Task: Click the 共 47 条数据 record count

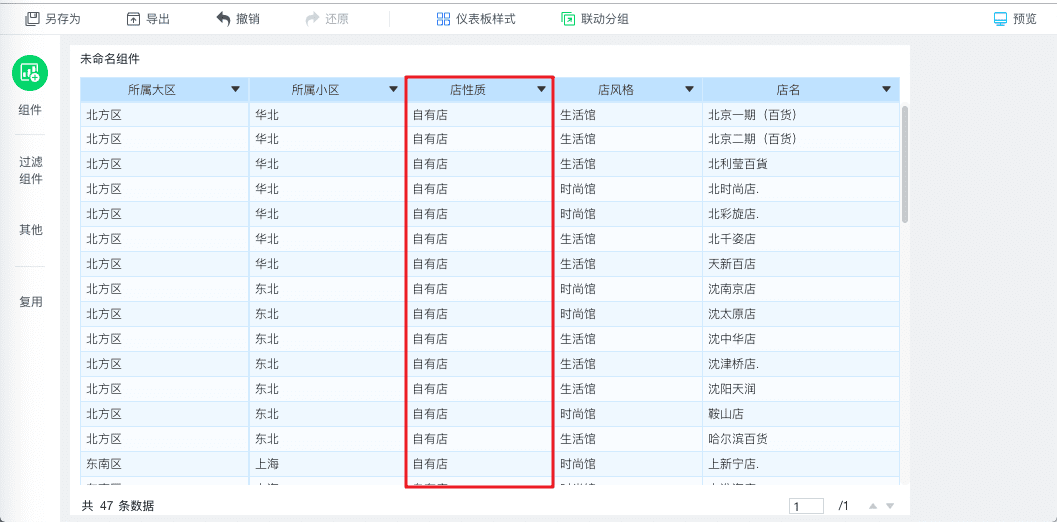Action: [x=118, y=506]
